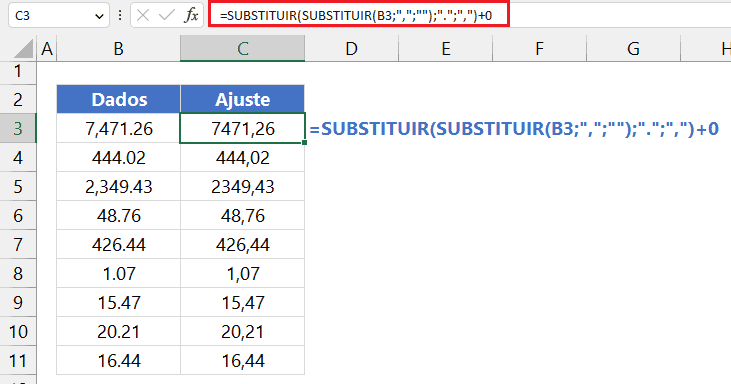This screenshot has width=731, height=384.
Task: Click the Dados header cell
Action: 118,99
